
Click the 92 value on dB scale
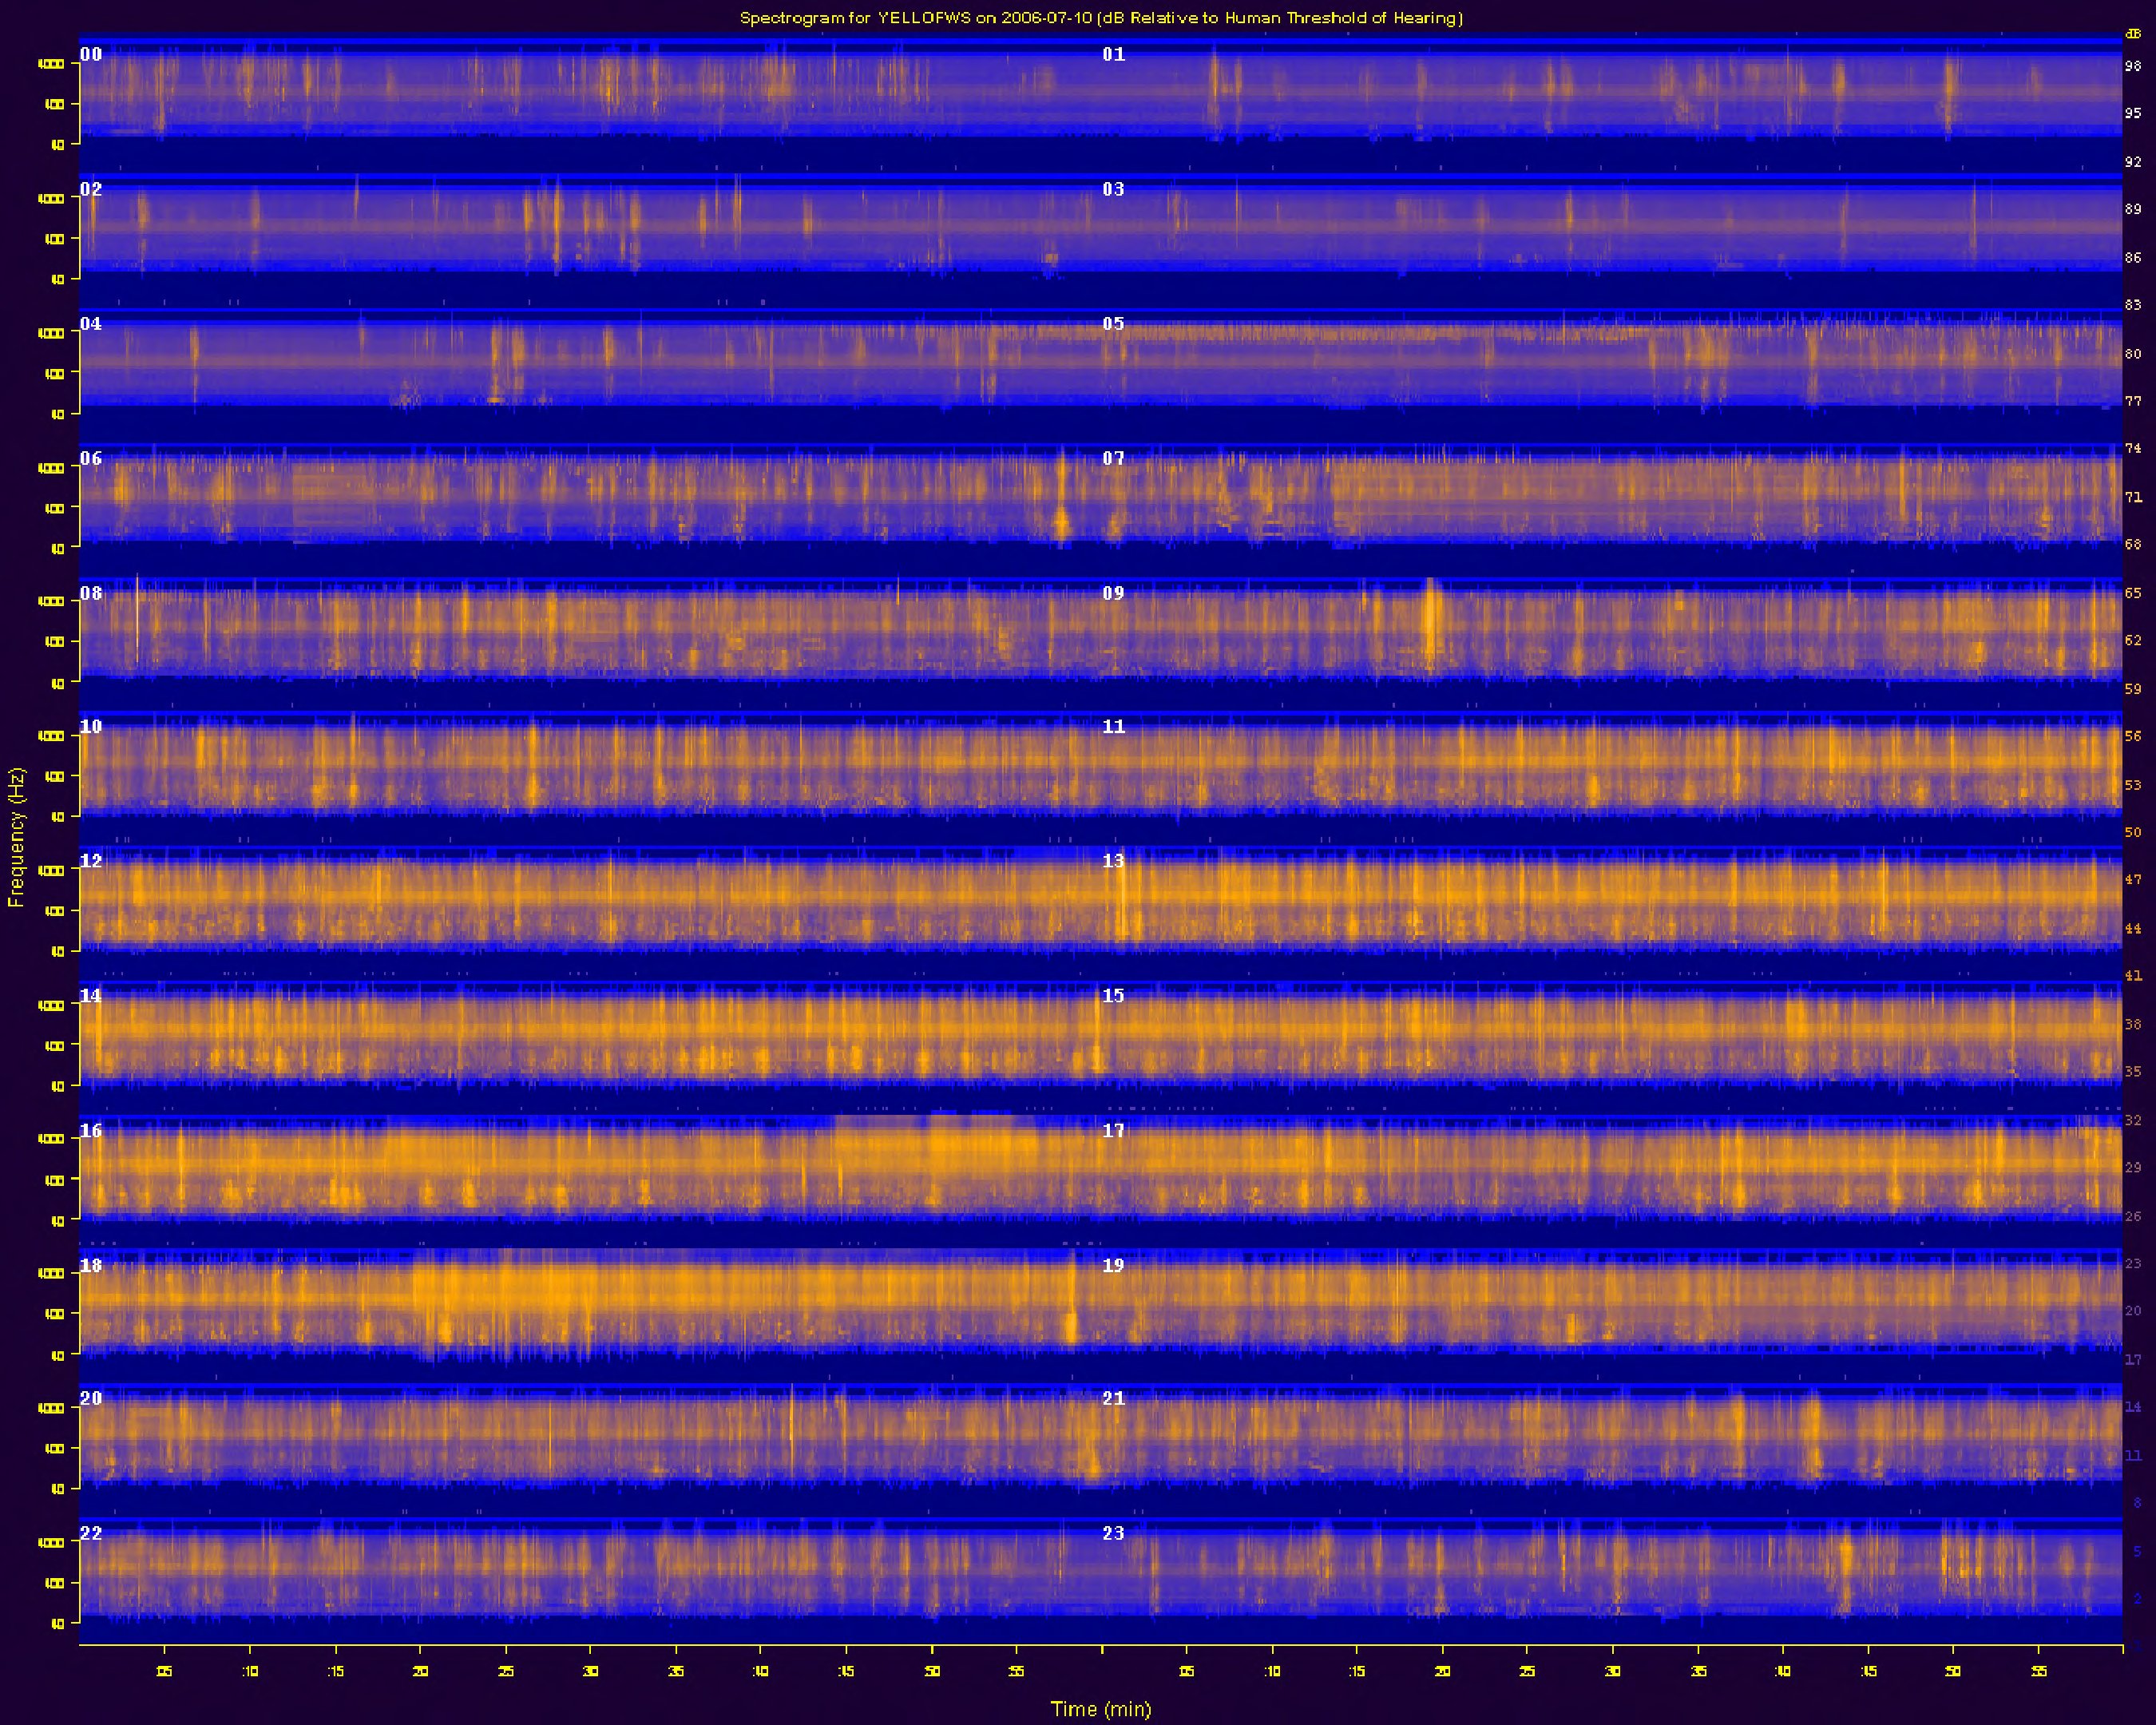tap(2133, 162)
